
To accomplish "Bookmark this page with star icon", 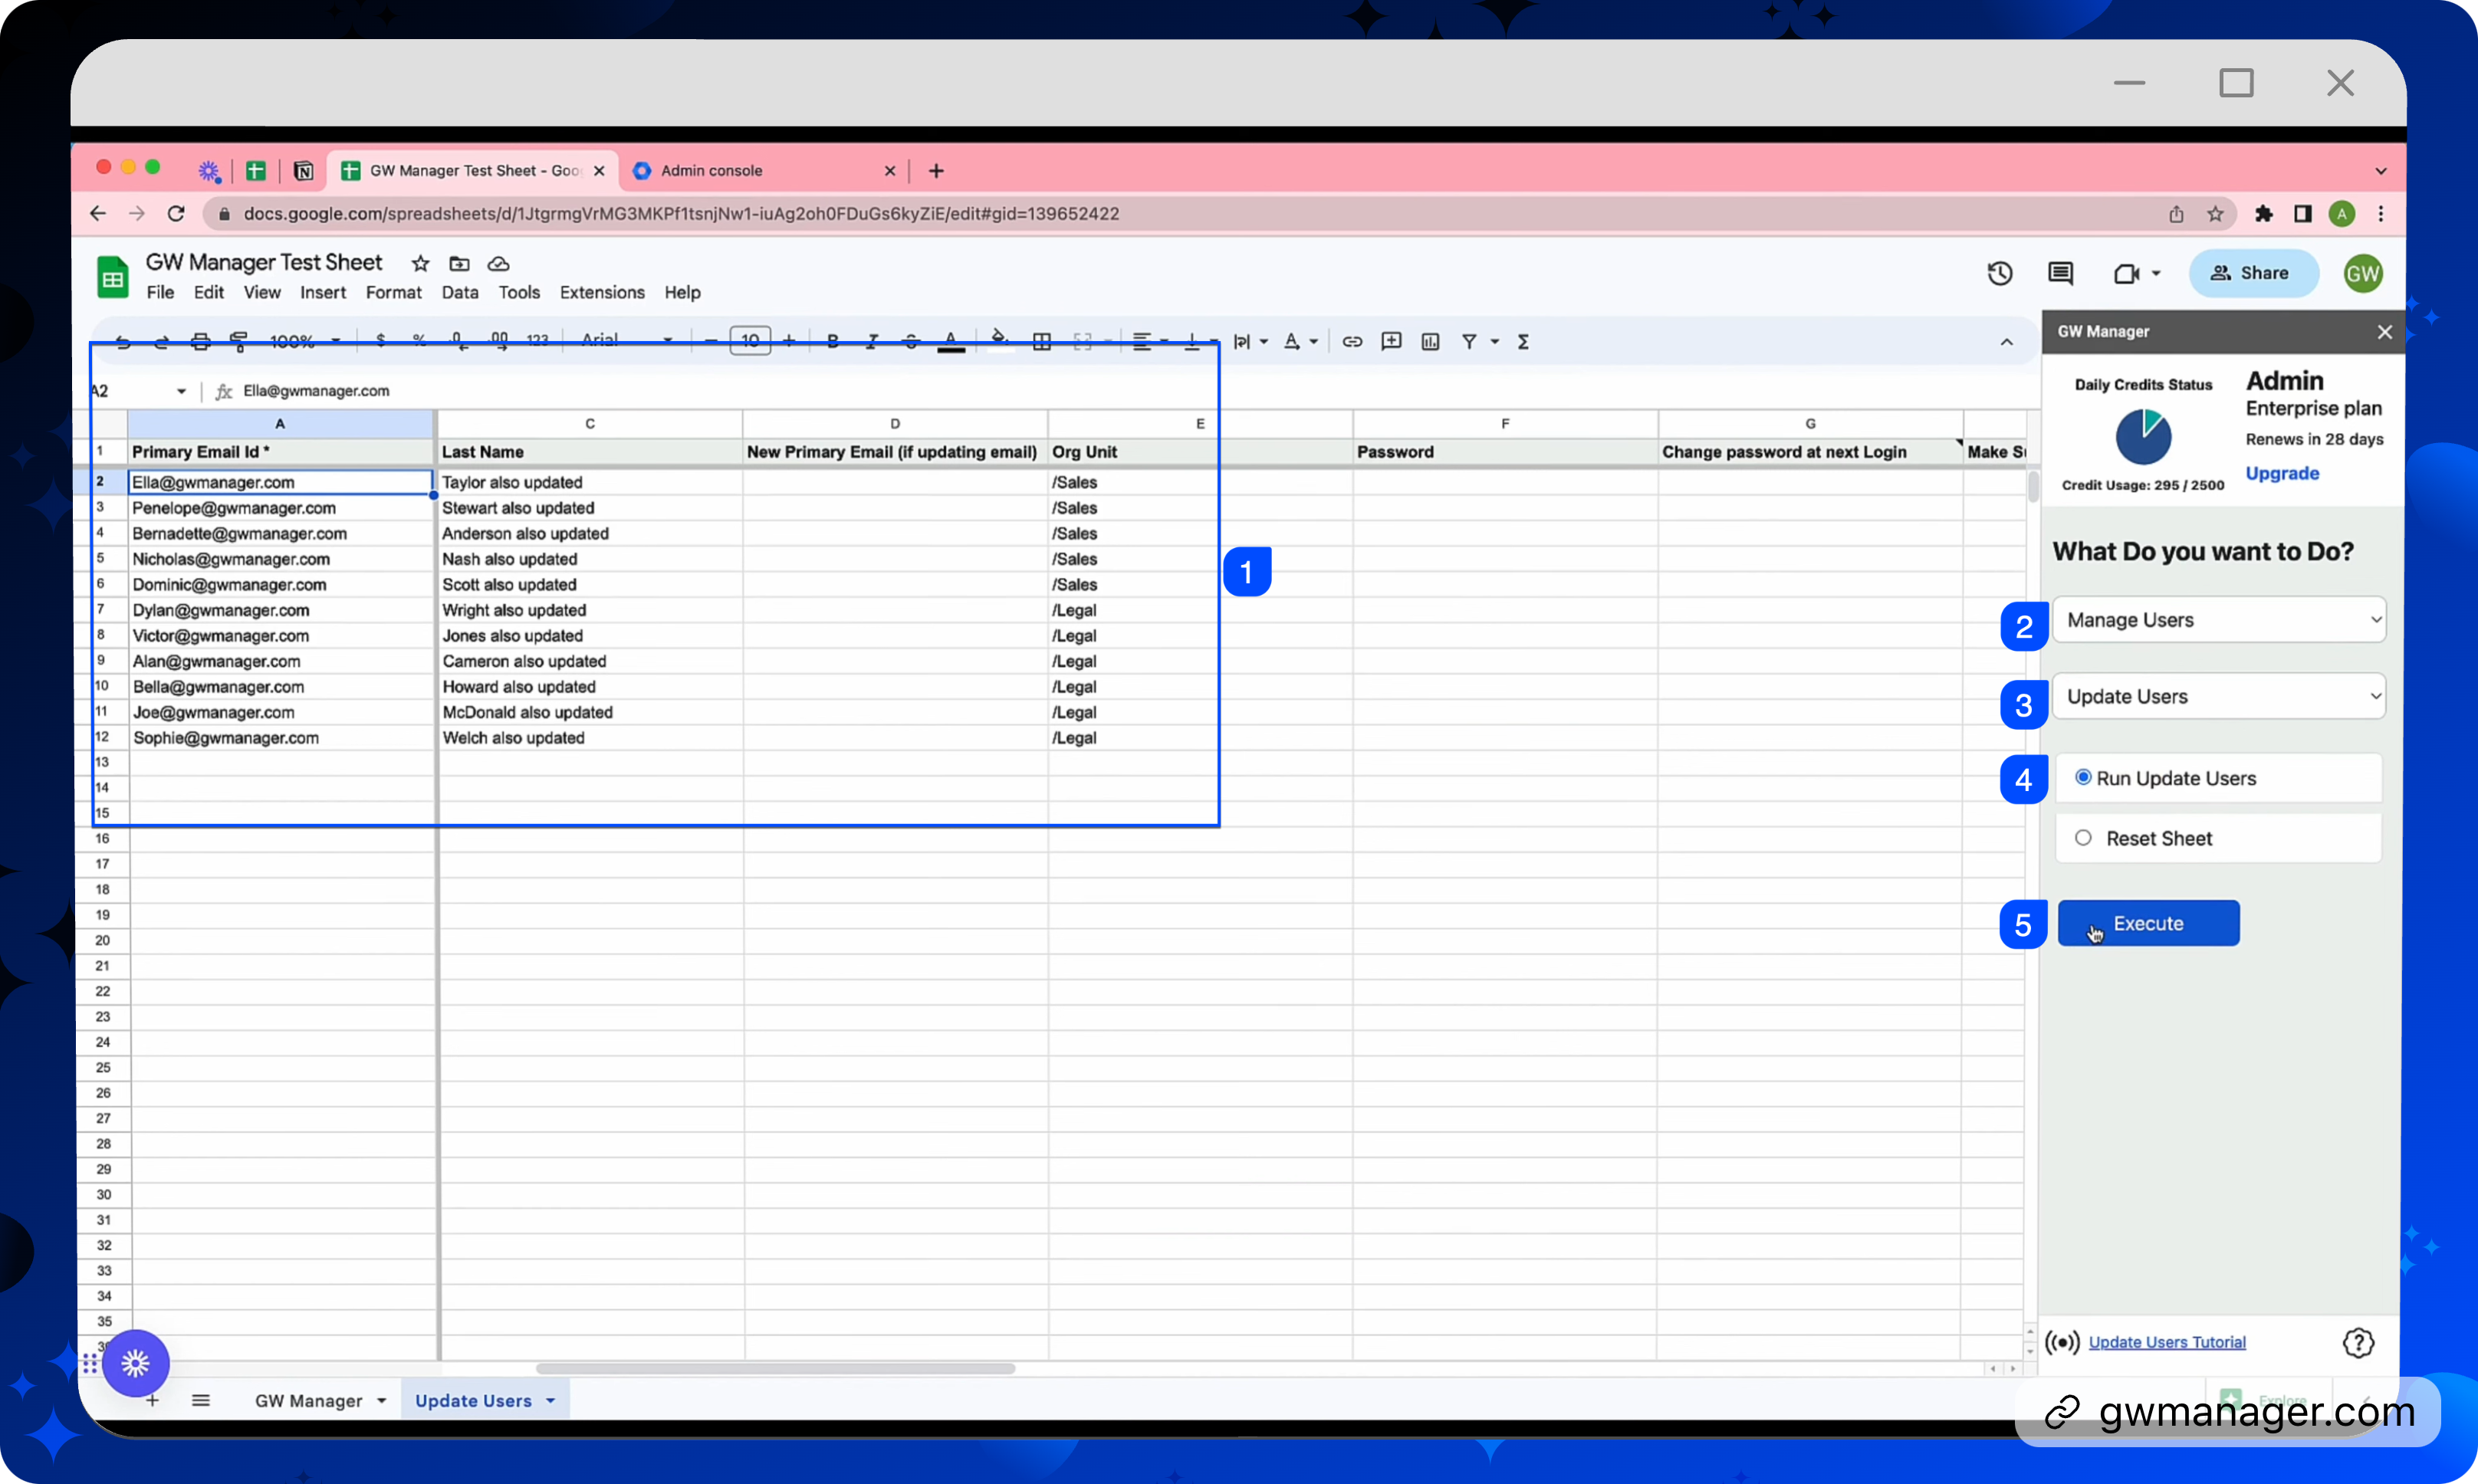I will pyautogui.click(x=2215, y=214).
